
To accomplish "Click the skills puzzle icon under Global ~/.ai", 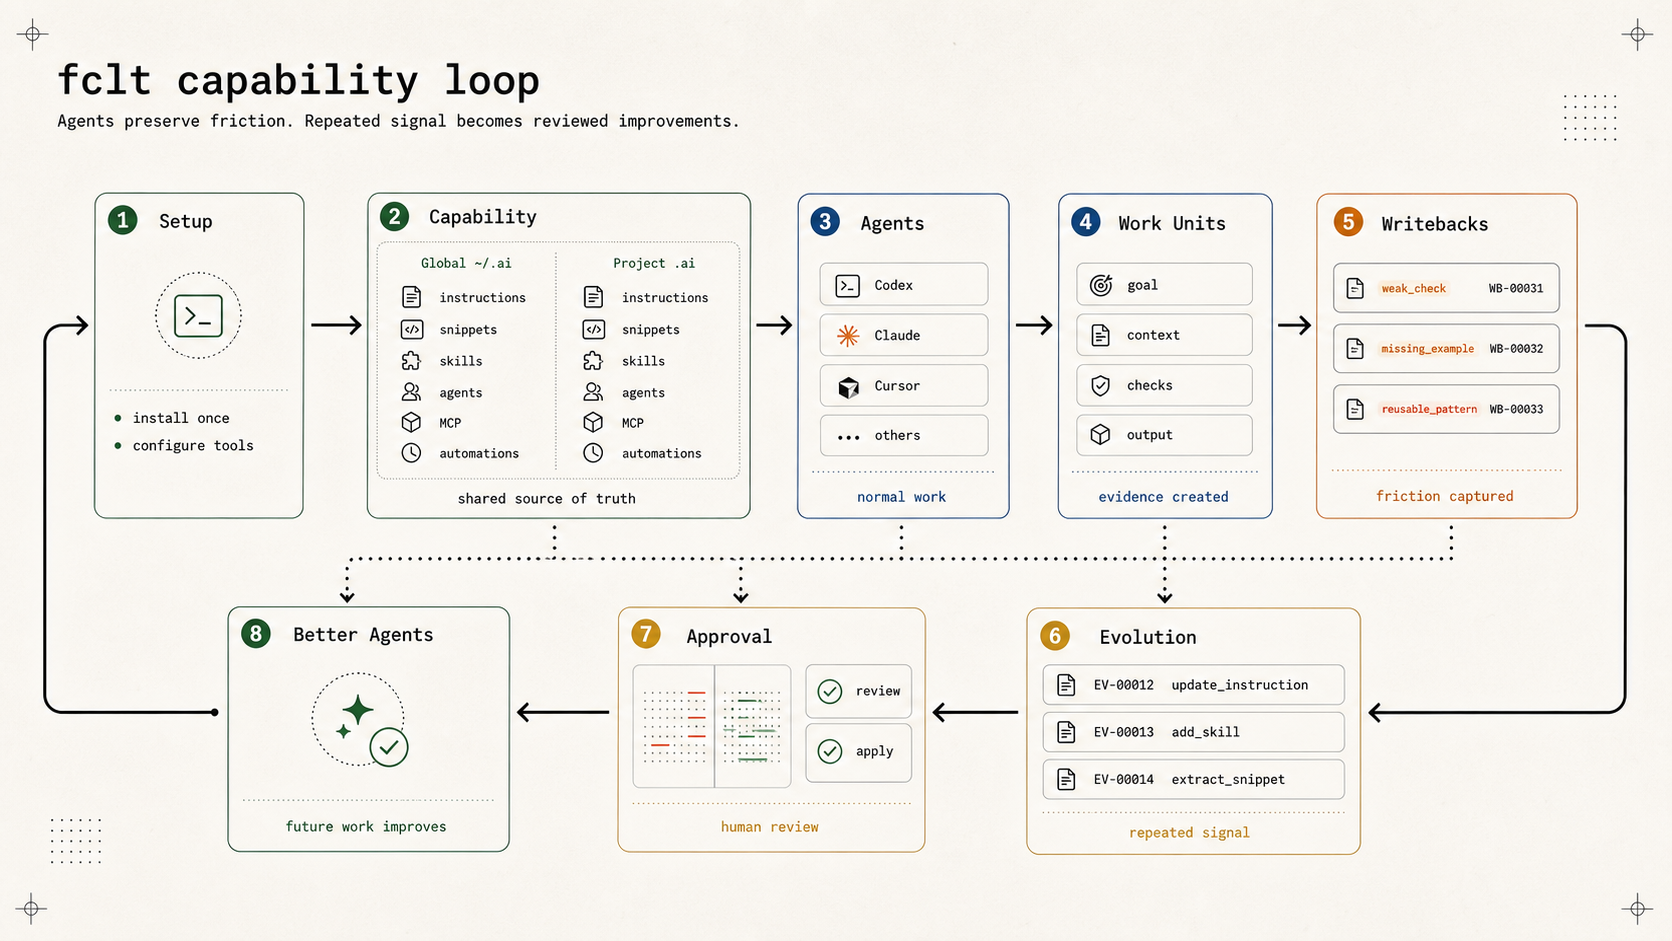I will 411,361.
